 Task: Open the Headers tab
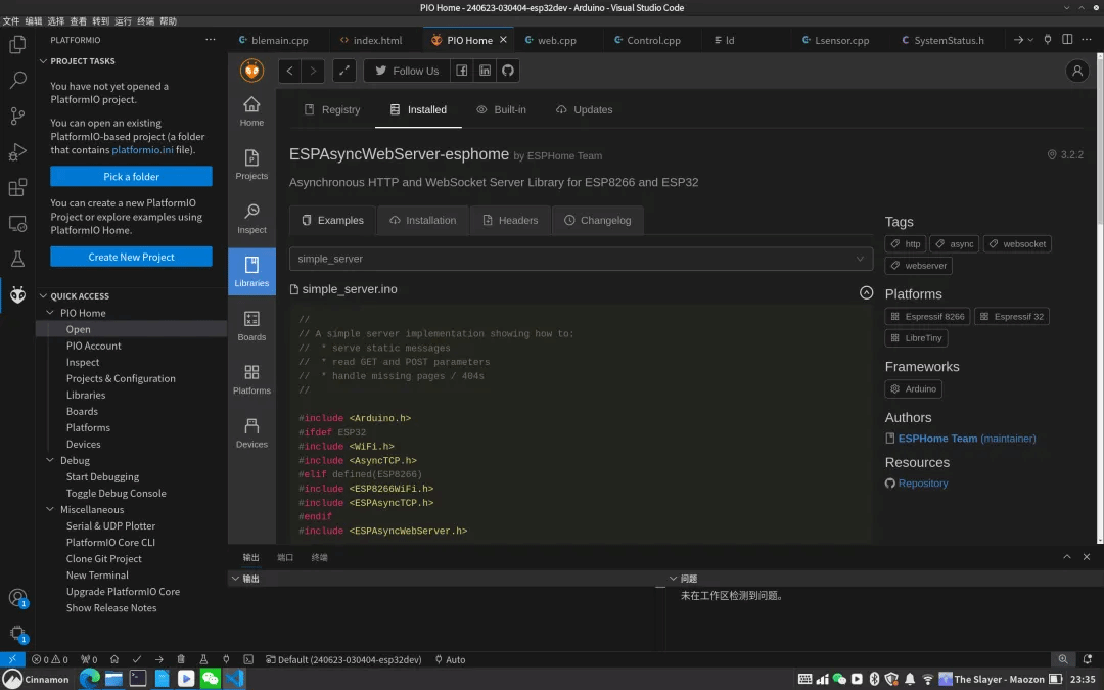pyautogui.click(x=510, y=220)
